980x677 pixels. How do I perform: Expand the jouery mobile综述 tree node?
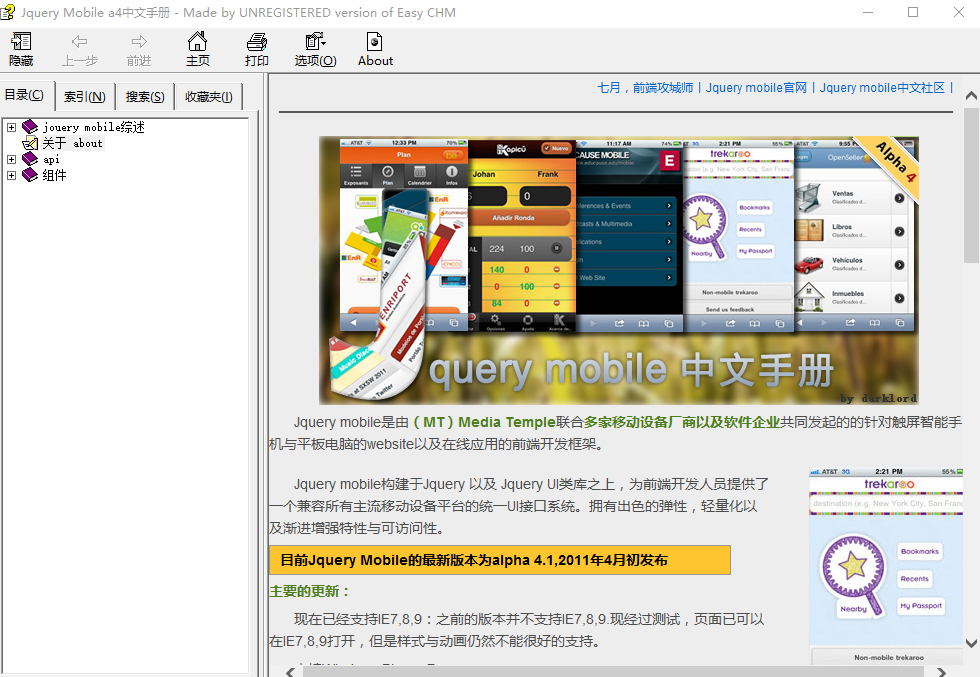pos(10,127)
